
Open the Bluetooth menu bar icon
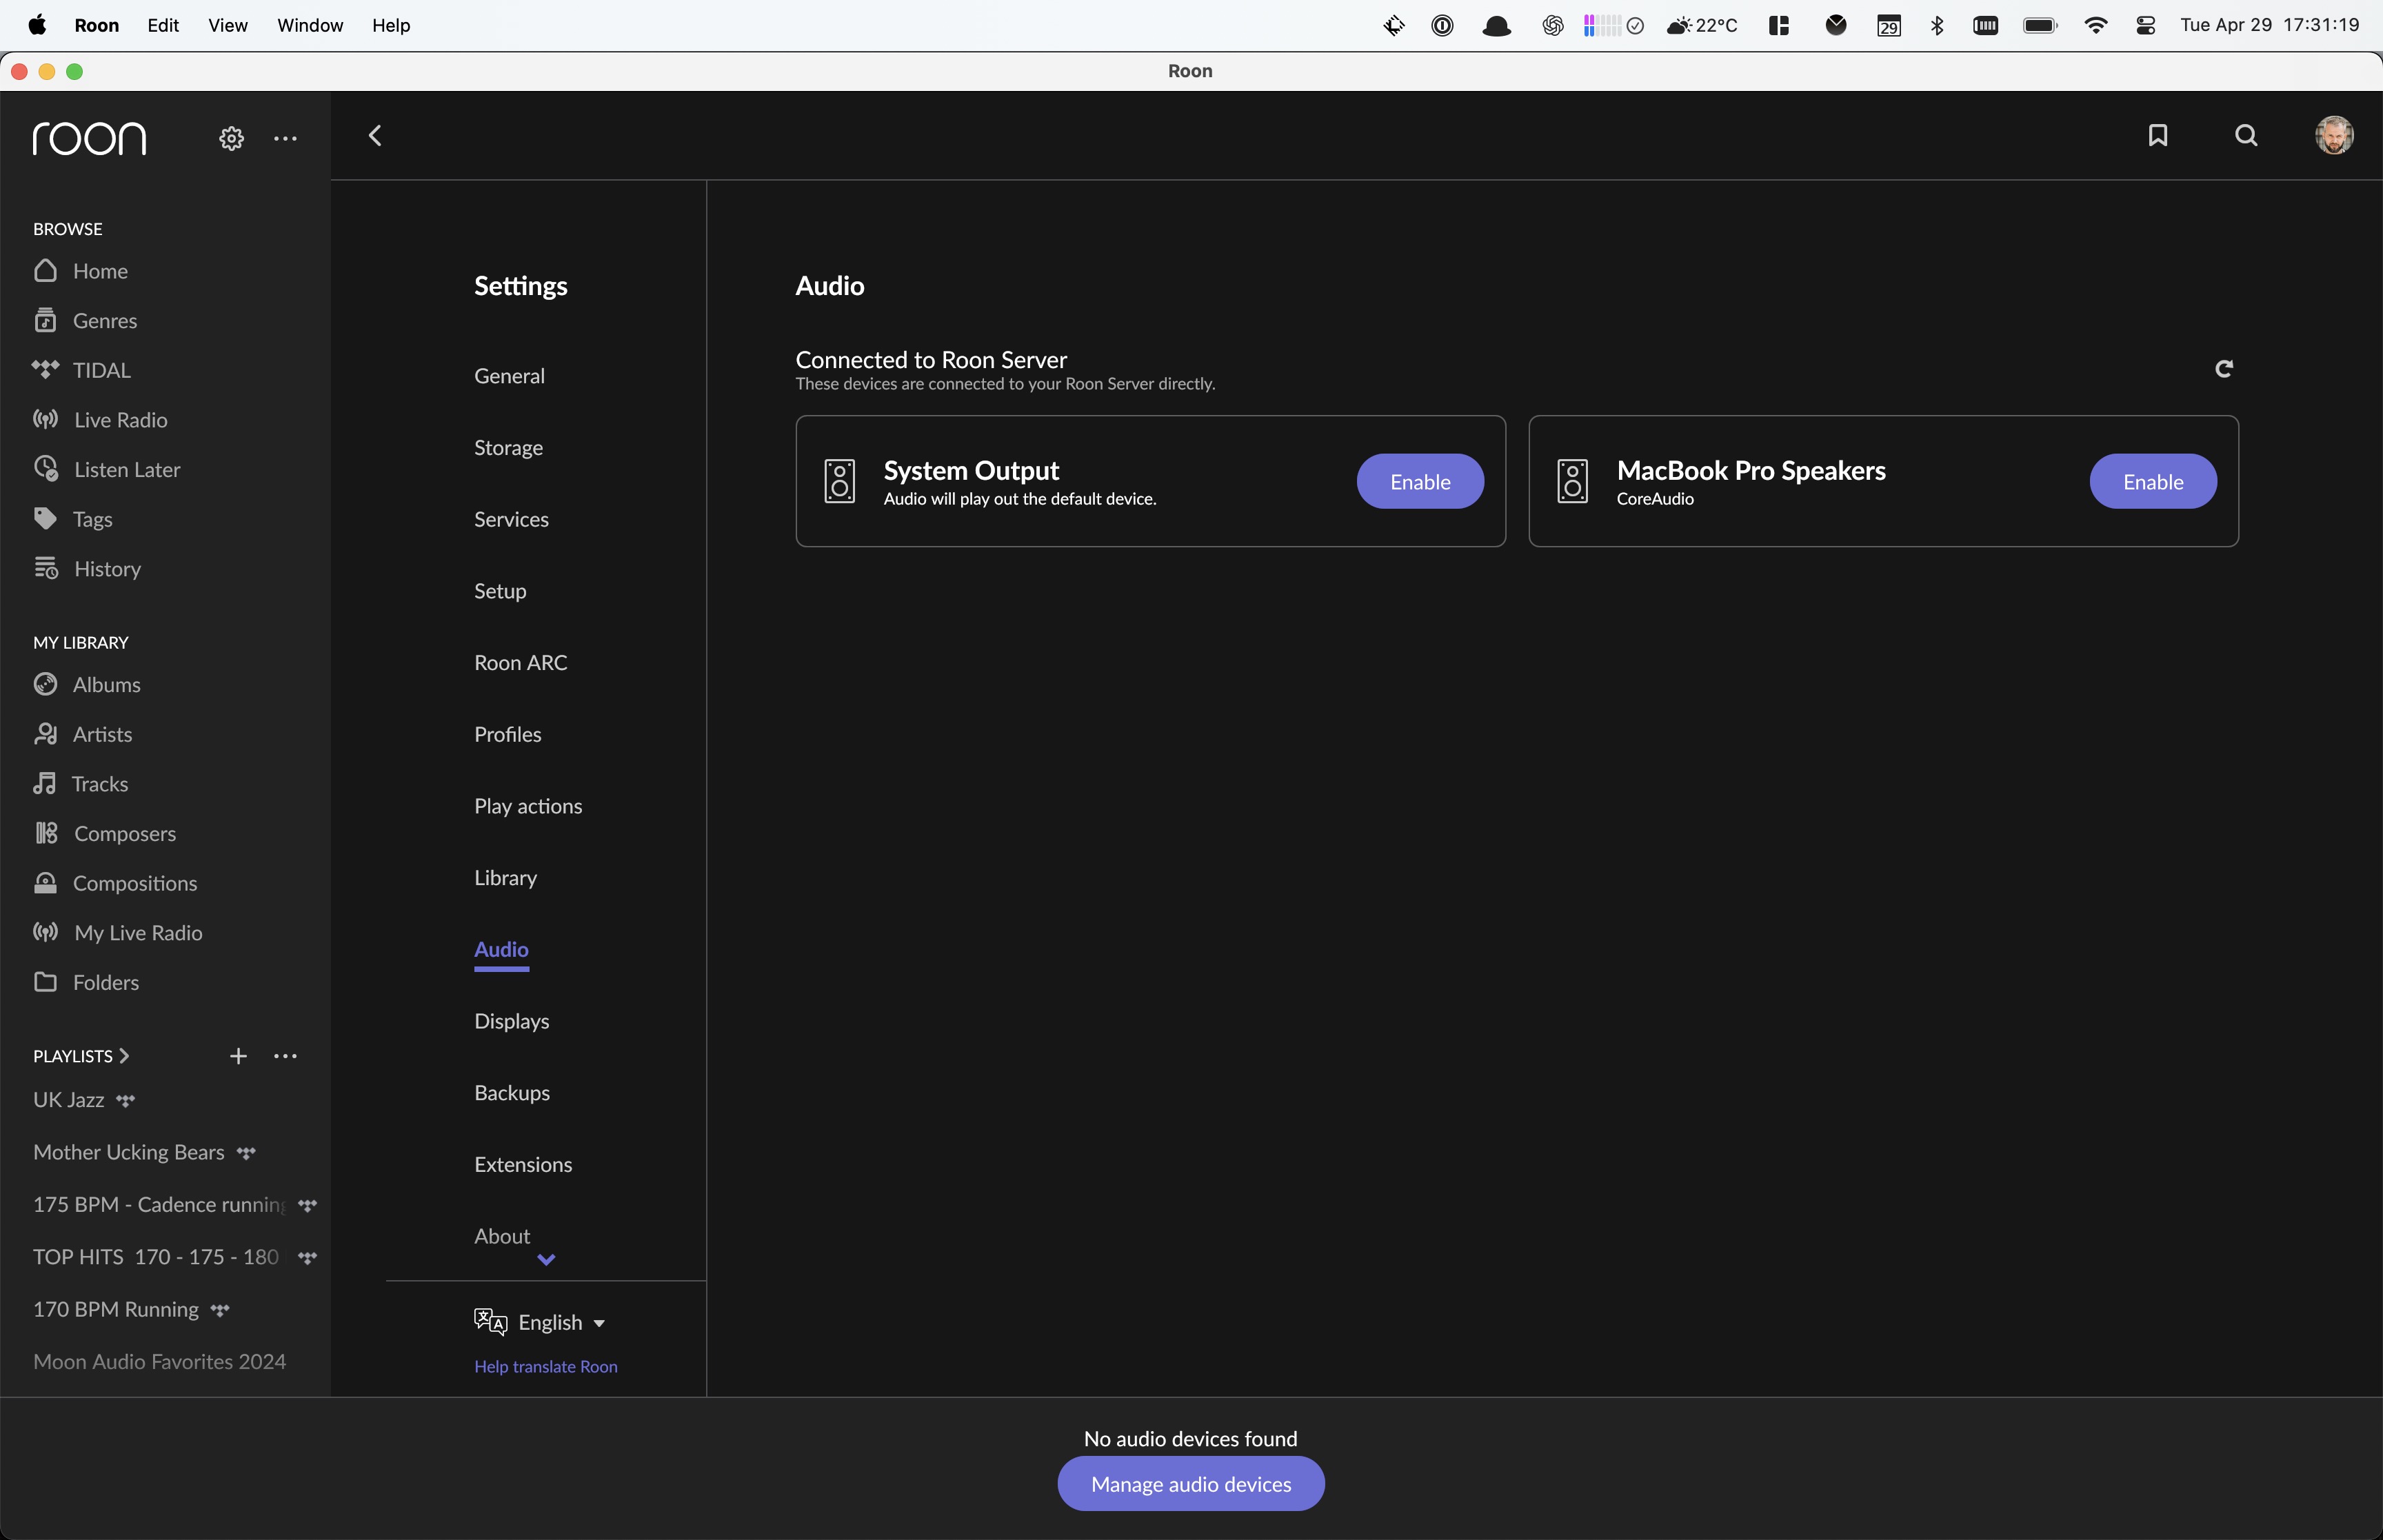click(1937, 25)
